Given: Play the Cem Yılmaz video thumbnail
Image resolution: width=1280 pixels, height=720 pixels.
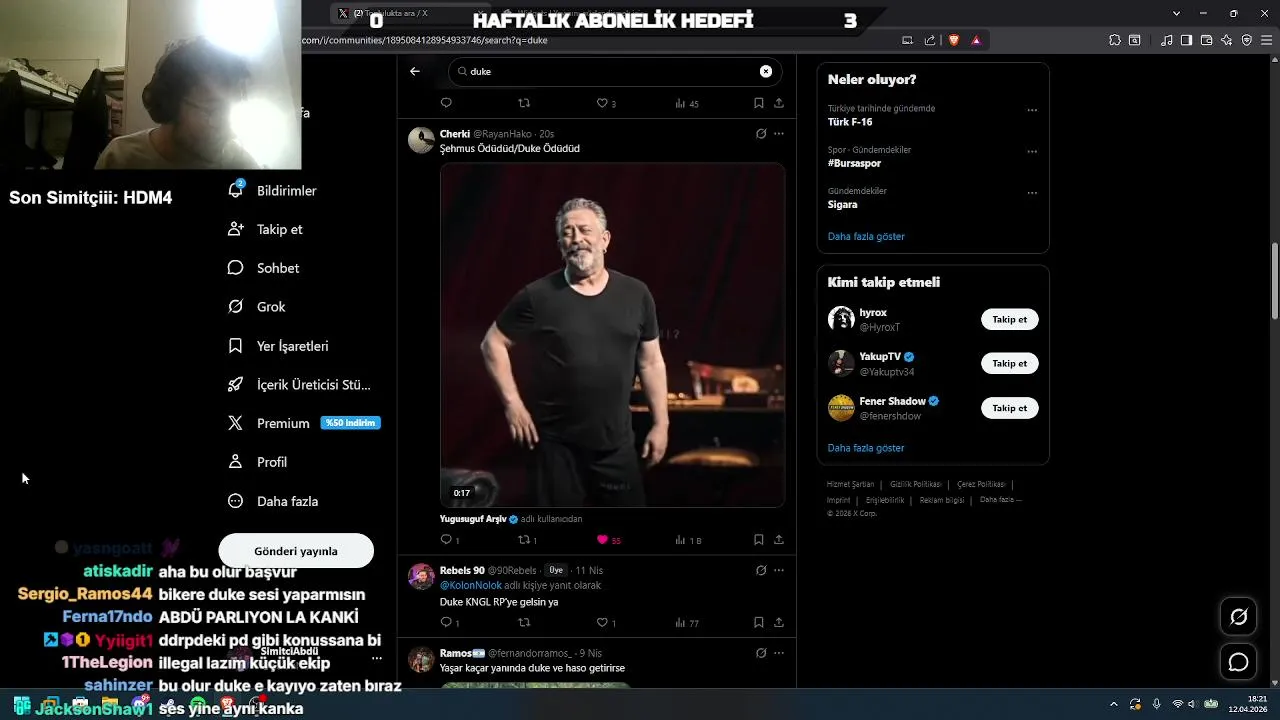Looking at the screenshot, I should pyautogui.click(x=613, y=335).
